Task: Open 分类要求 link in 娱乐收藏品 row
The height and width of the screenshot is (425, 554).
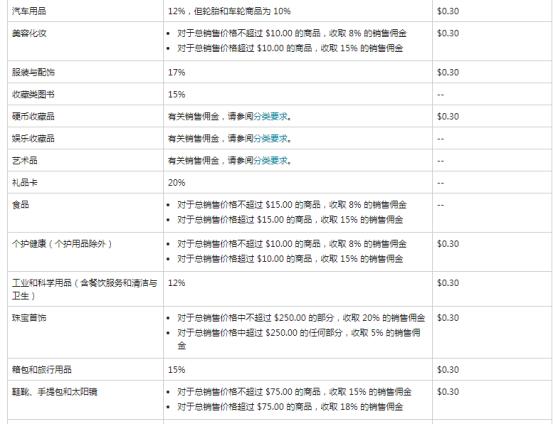Action: click(x=270, y=138)
